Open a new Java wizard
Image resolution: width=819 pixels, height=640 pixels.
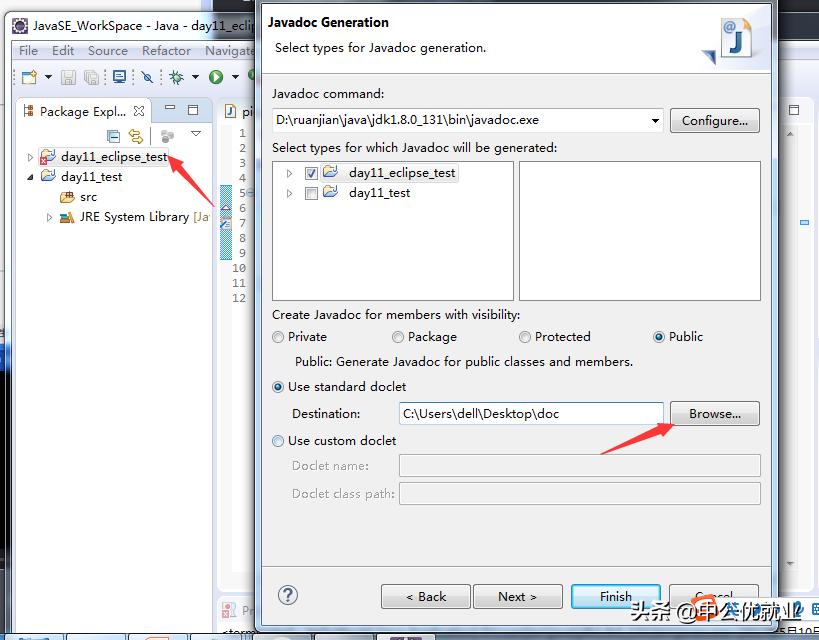[x=27, y=77]
